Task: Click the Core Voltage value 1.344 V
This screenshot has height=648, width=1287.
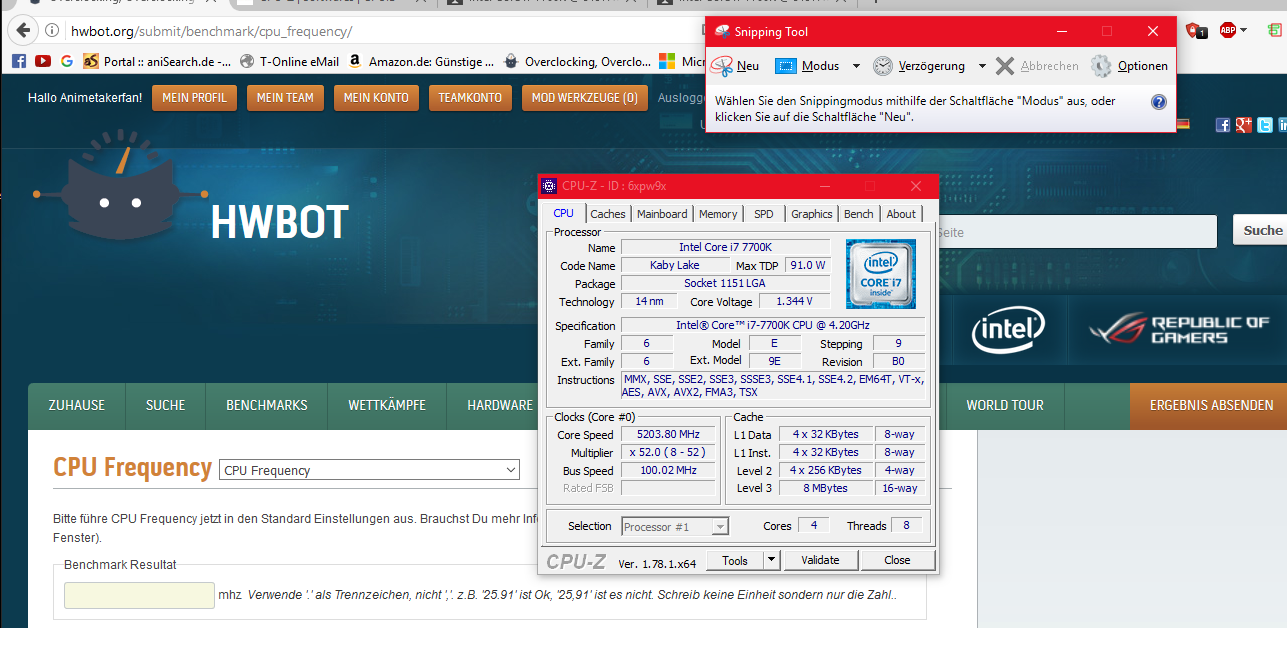Action: pyautogui.click(x=794, y=301)
